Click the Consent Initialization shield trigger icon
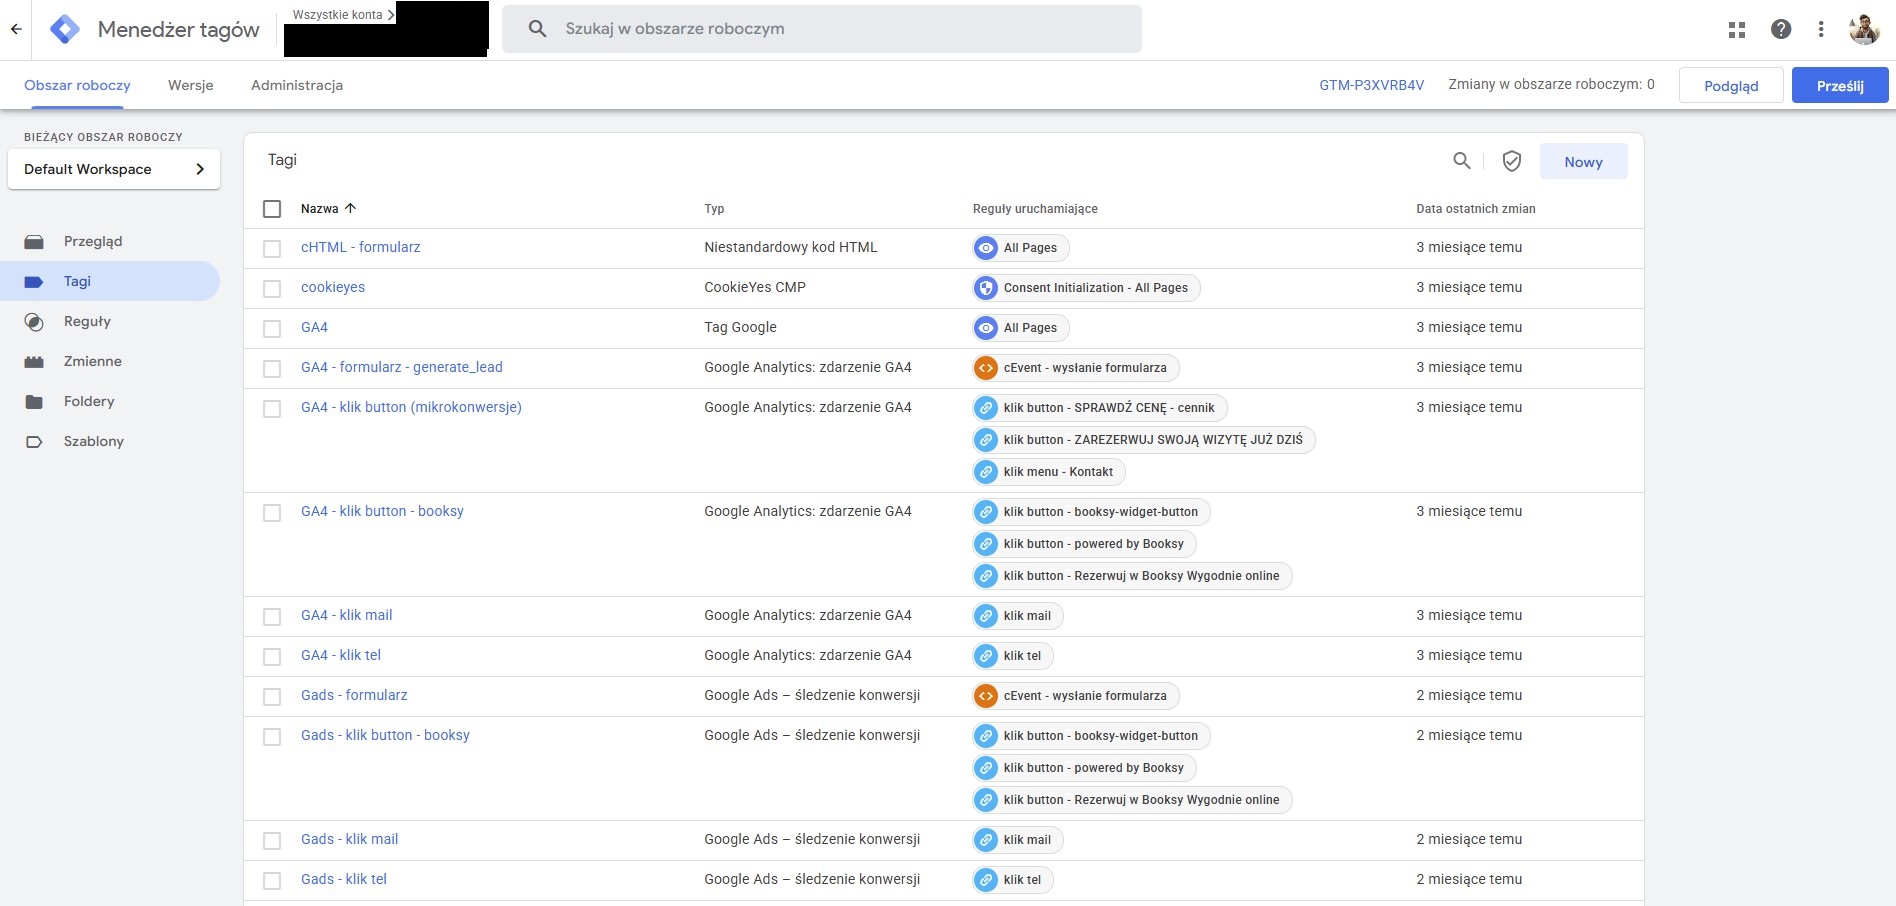The image size is (1896, 906). point(986,288)
